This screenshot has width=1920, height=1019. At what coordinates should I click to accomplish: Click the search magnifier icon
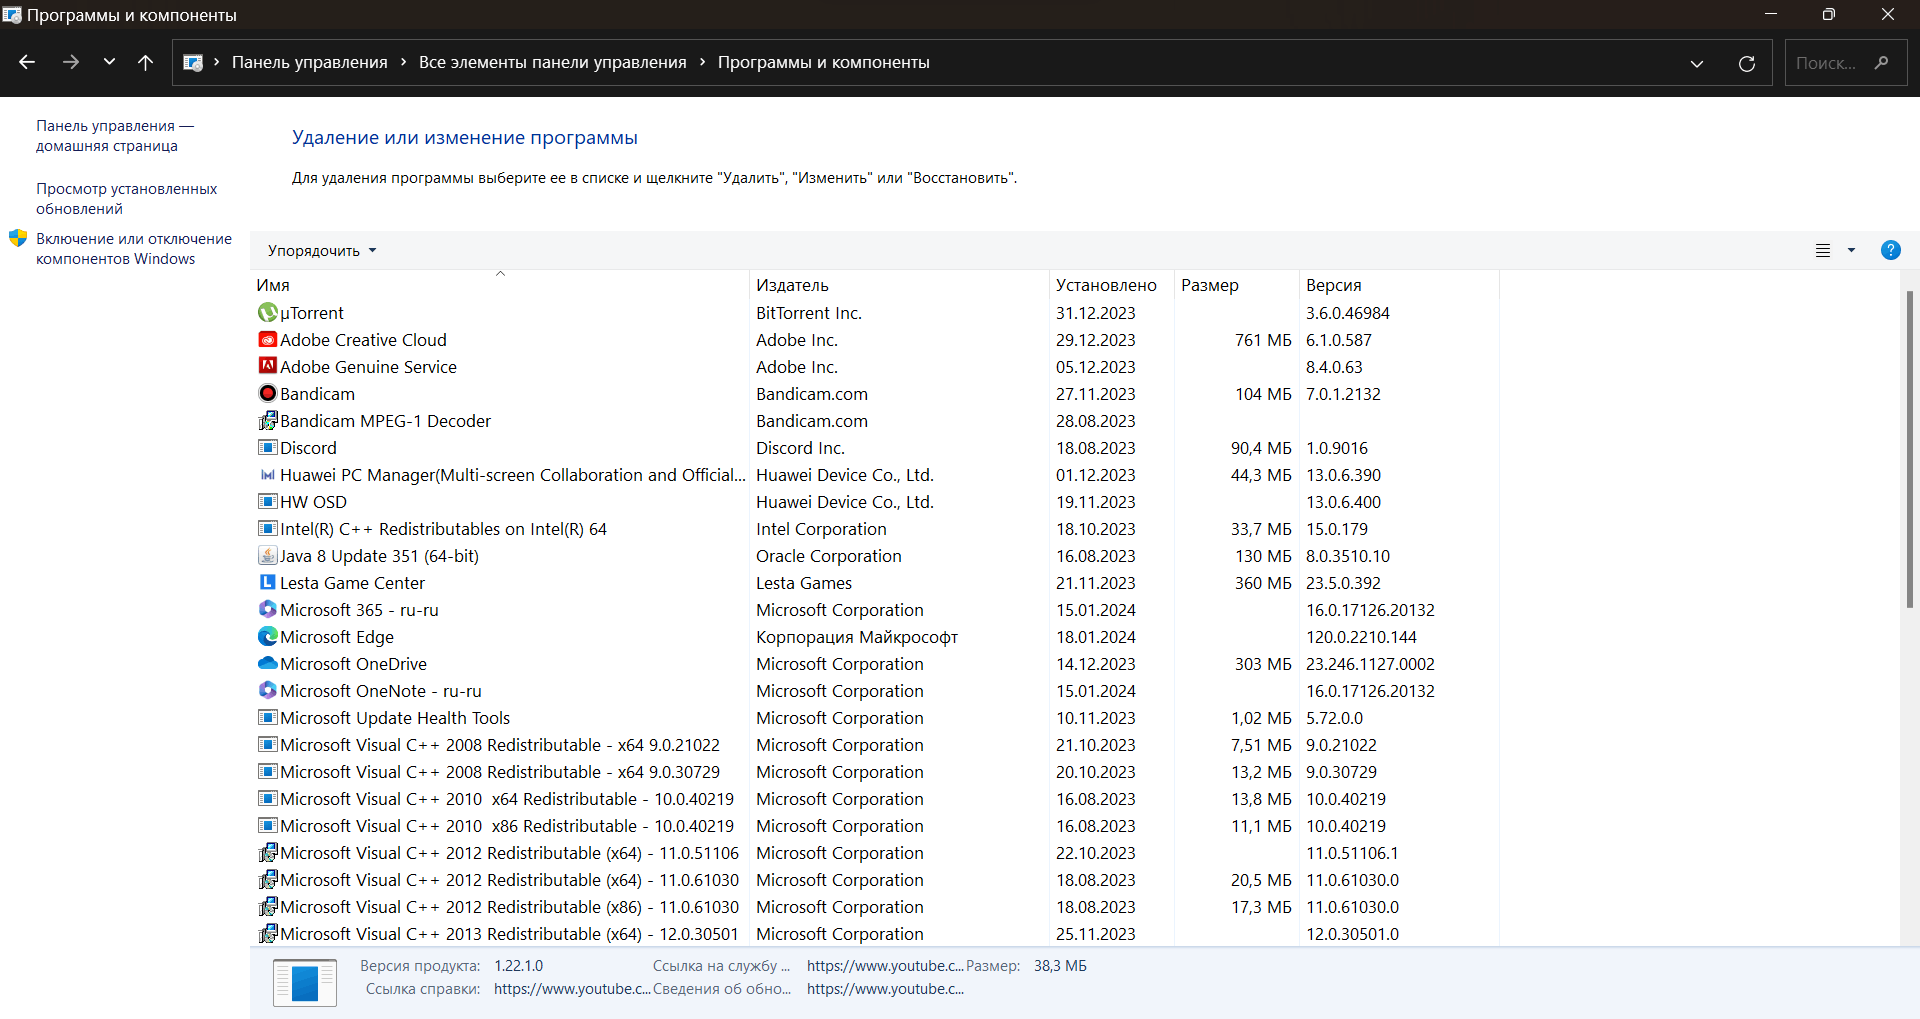[1881, 62]
